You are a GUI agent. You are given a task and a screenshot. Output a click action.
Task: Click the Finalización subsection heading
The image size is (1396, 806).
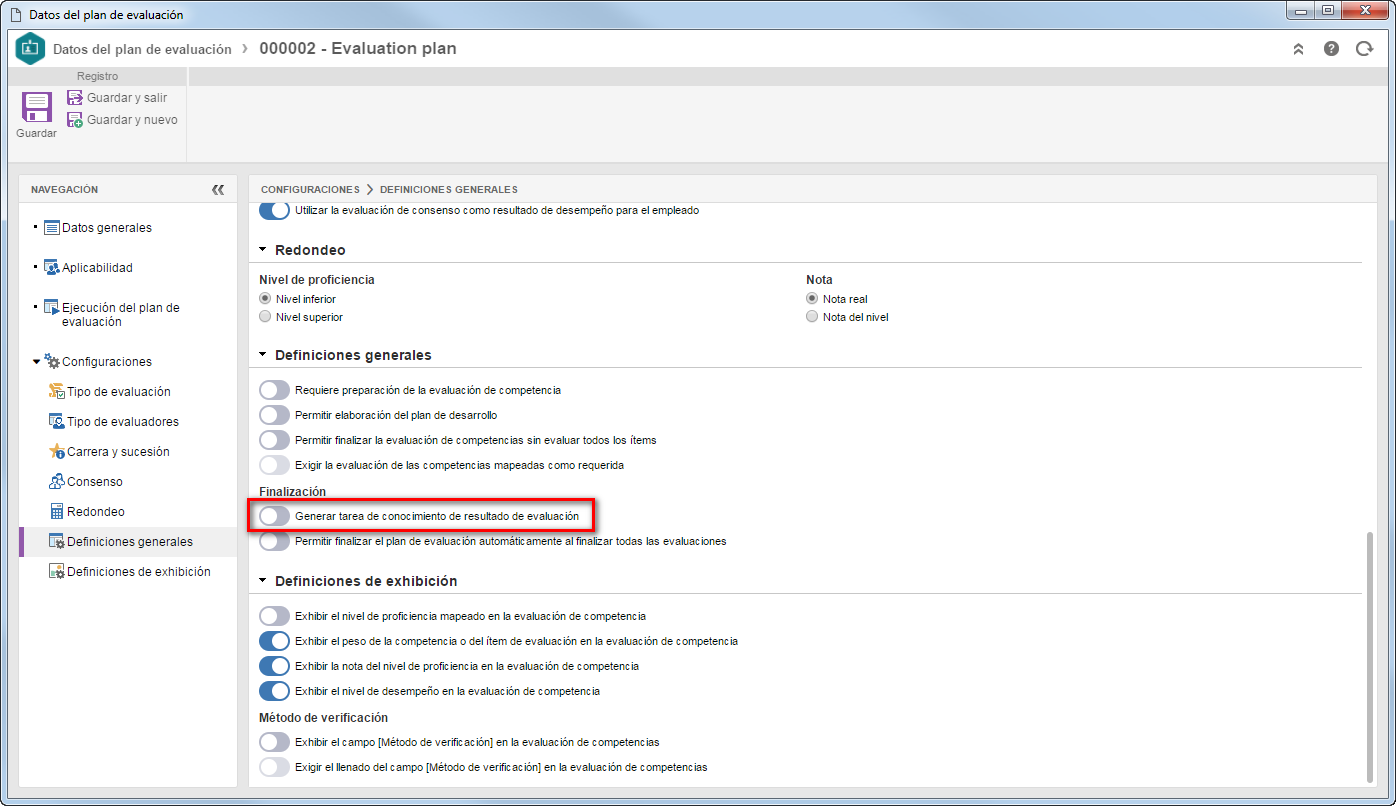click(x=293, y=492)
